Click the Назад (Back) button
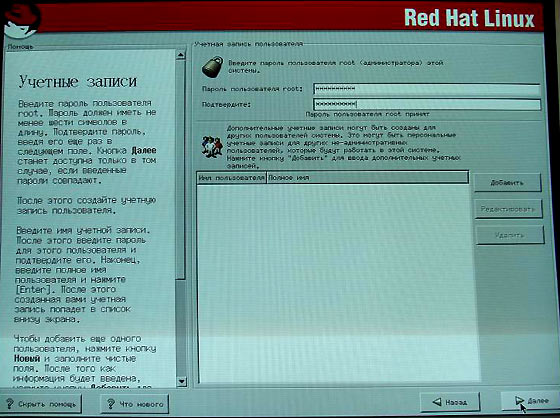The height and width of the screenshot is (418, 560). point(450,402)
